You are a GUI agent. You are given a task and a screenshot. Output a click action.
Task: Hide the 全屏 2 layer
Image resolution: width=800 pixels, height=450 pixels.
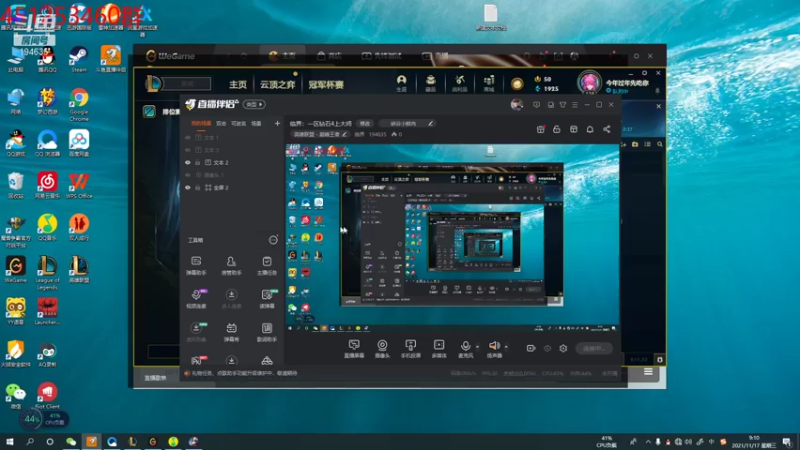[188, 188]
